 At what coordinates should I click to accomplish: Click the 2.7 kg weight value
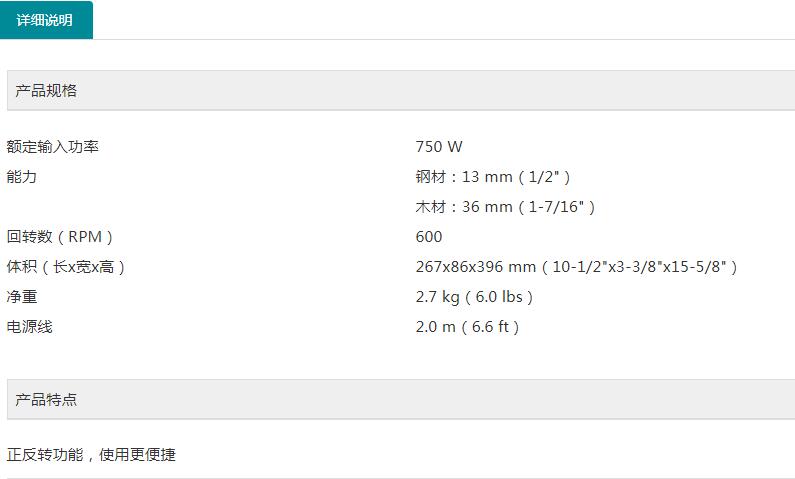(x=437, y=297)
